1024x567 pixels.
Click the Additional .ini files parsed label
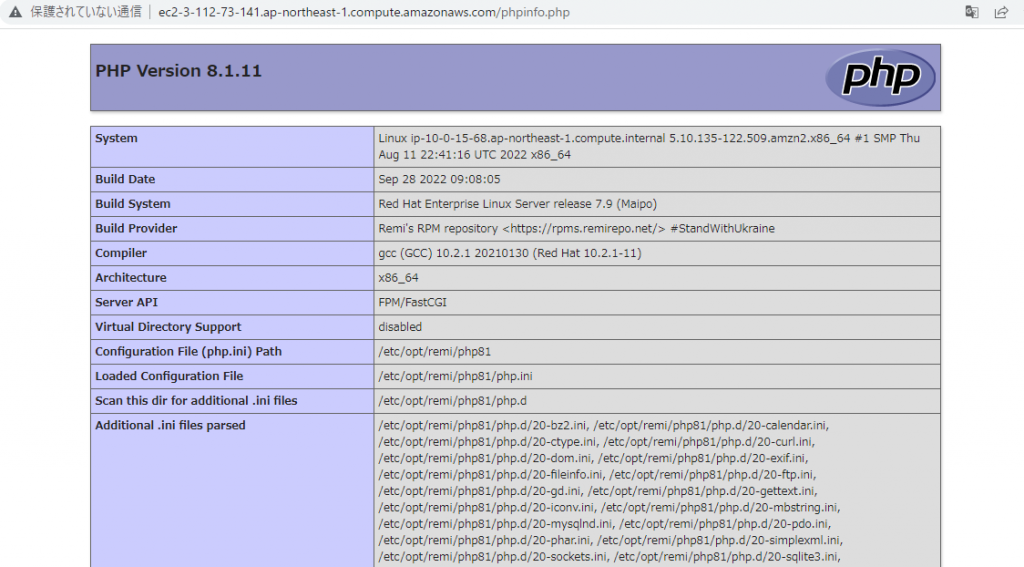tap(170, 425)
